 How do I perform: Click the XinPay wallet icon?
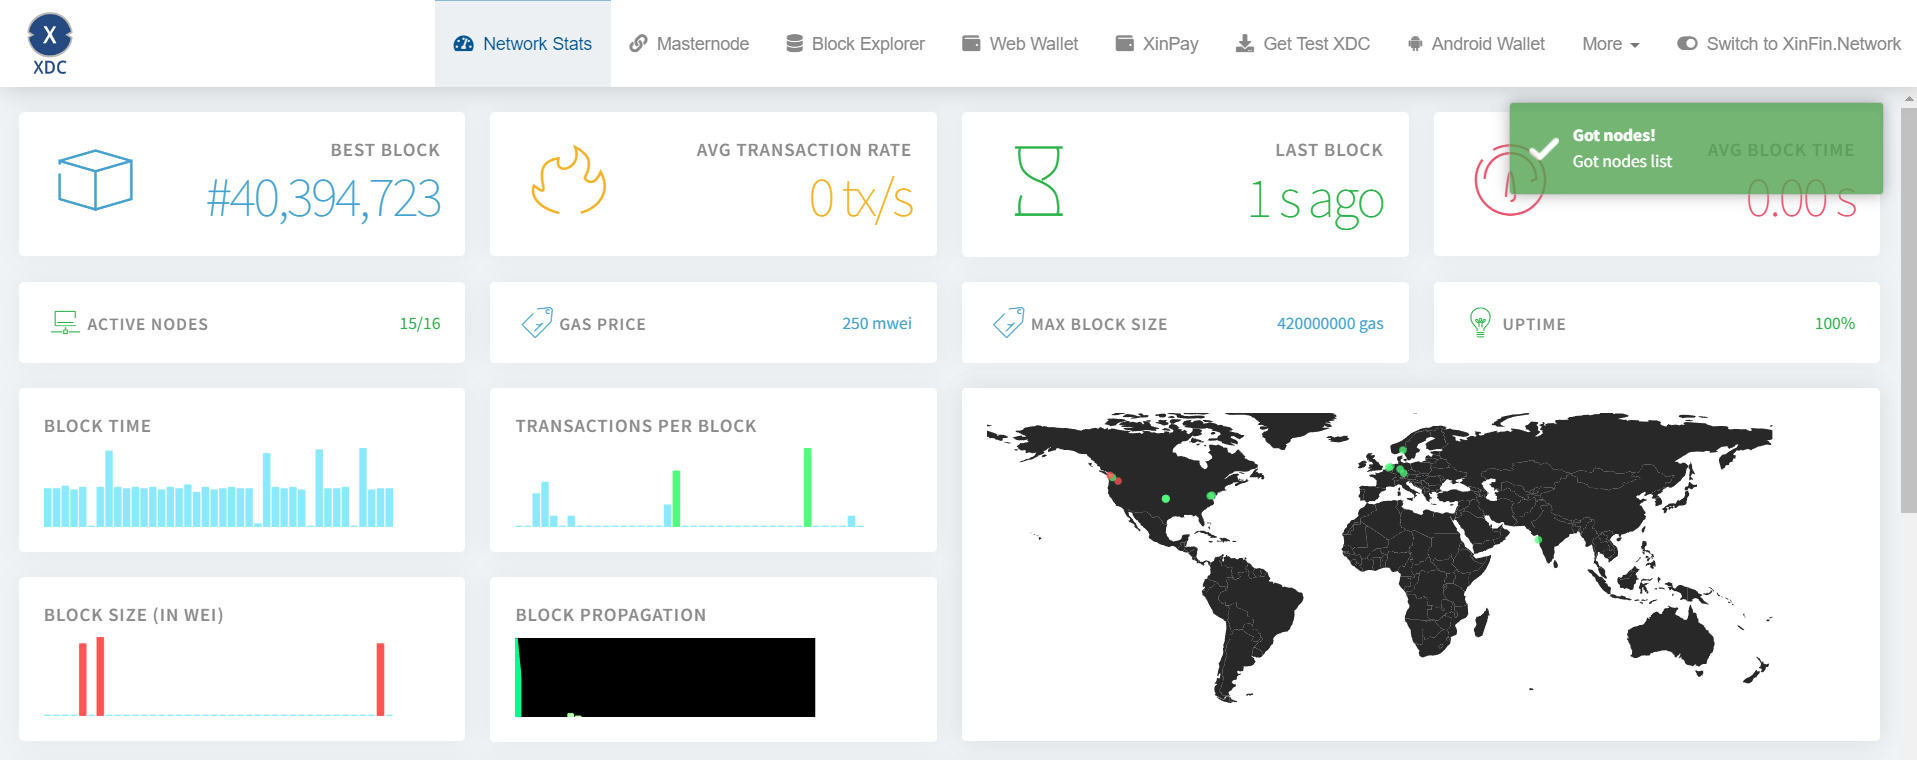click(x=1124, y=44)
